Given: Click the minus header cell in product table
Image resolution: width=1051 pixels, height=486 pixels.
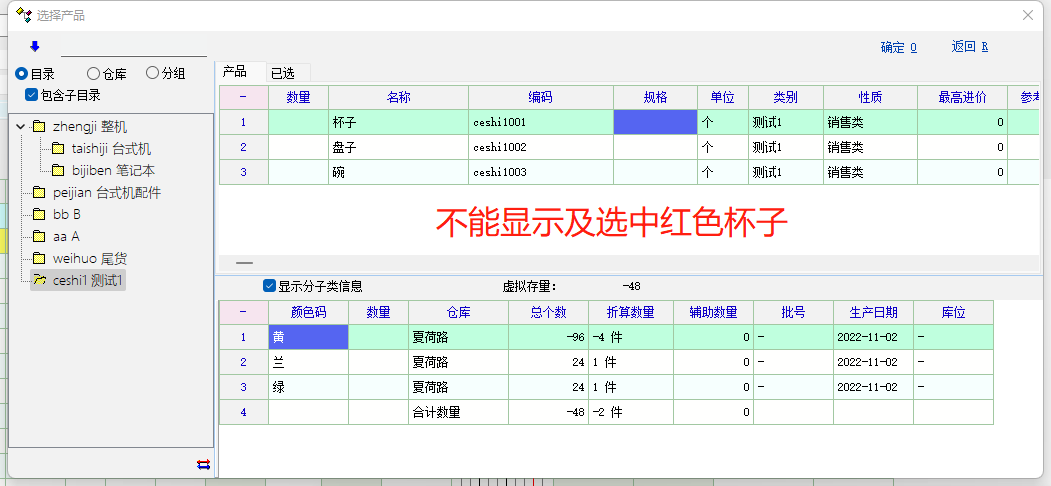Looking at the screenshot, I should [x=243, y=97].
